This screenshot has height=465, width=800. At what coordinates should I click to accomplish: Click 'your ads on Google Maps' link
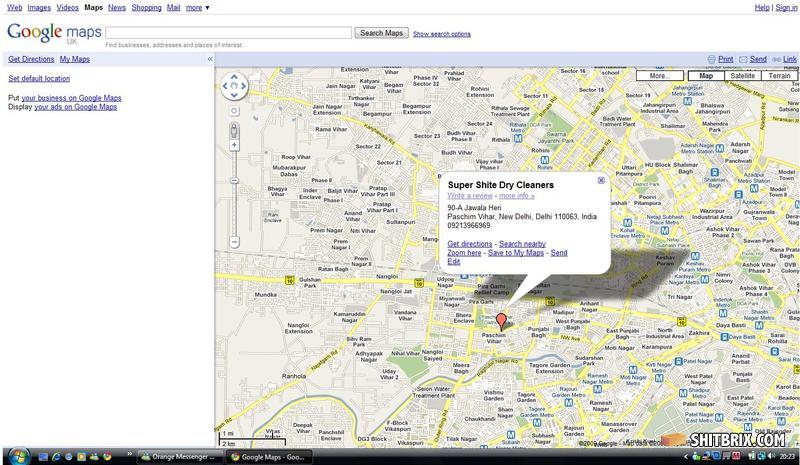tap(76, 107)
